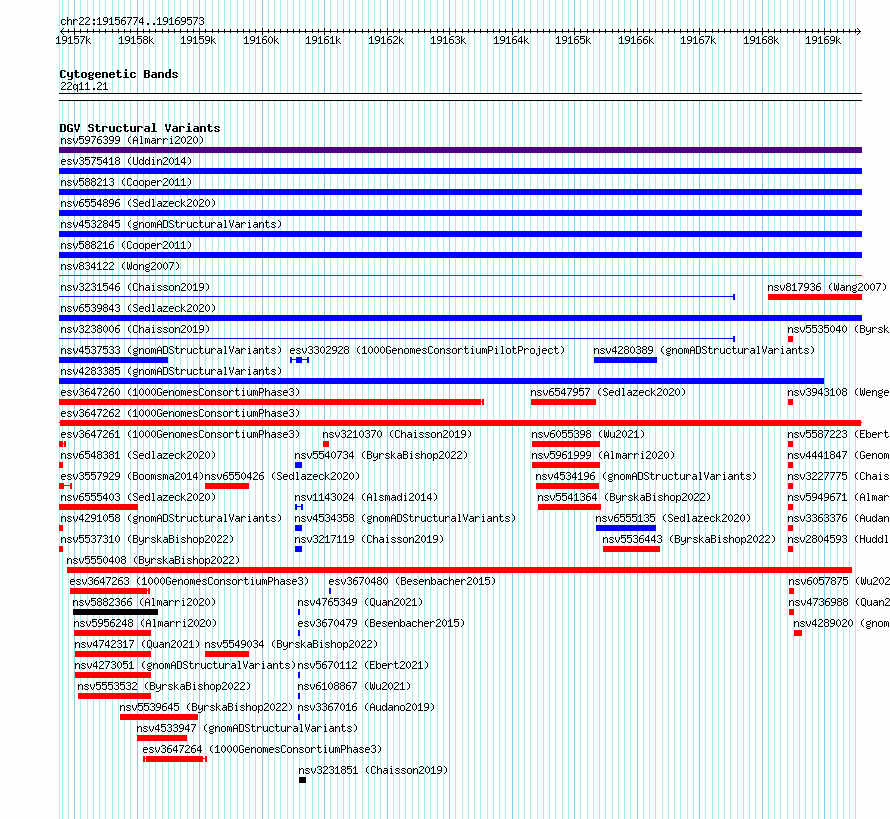Open nsv4280389 (gnomADStructuralVariants) variant
Viewport: 890px width, 819px height.
704,350
